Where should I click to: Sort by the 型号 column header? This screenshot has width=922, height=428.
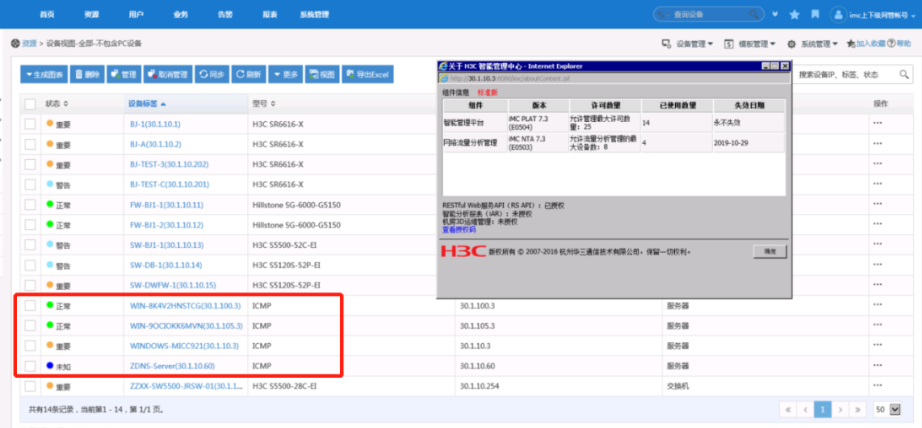263,104
